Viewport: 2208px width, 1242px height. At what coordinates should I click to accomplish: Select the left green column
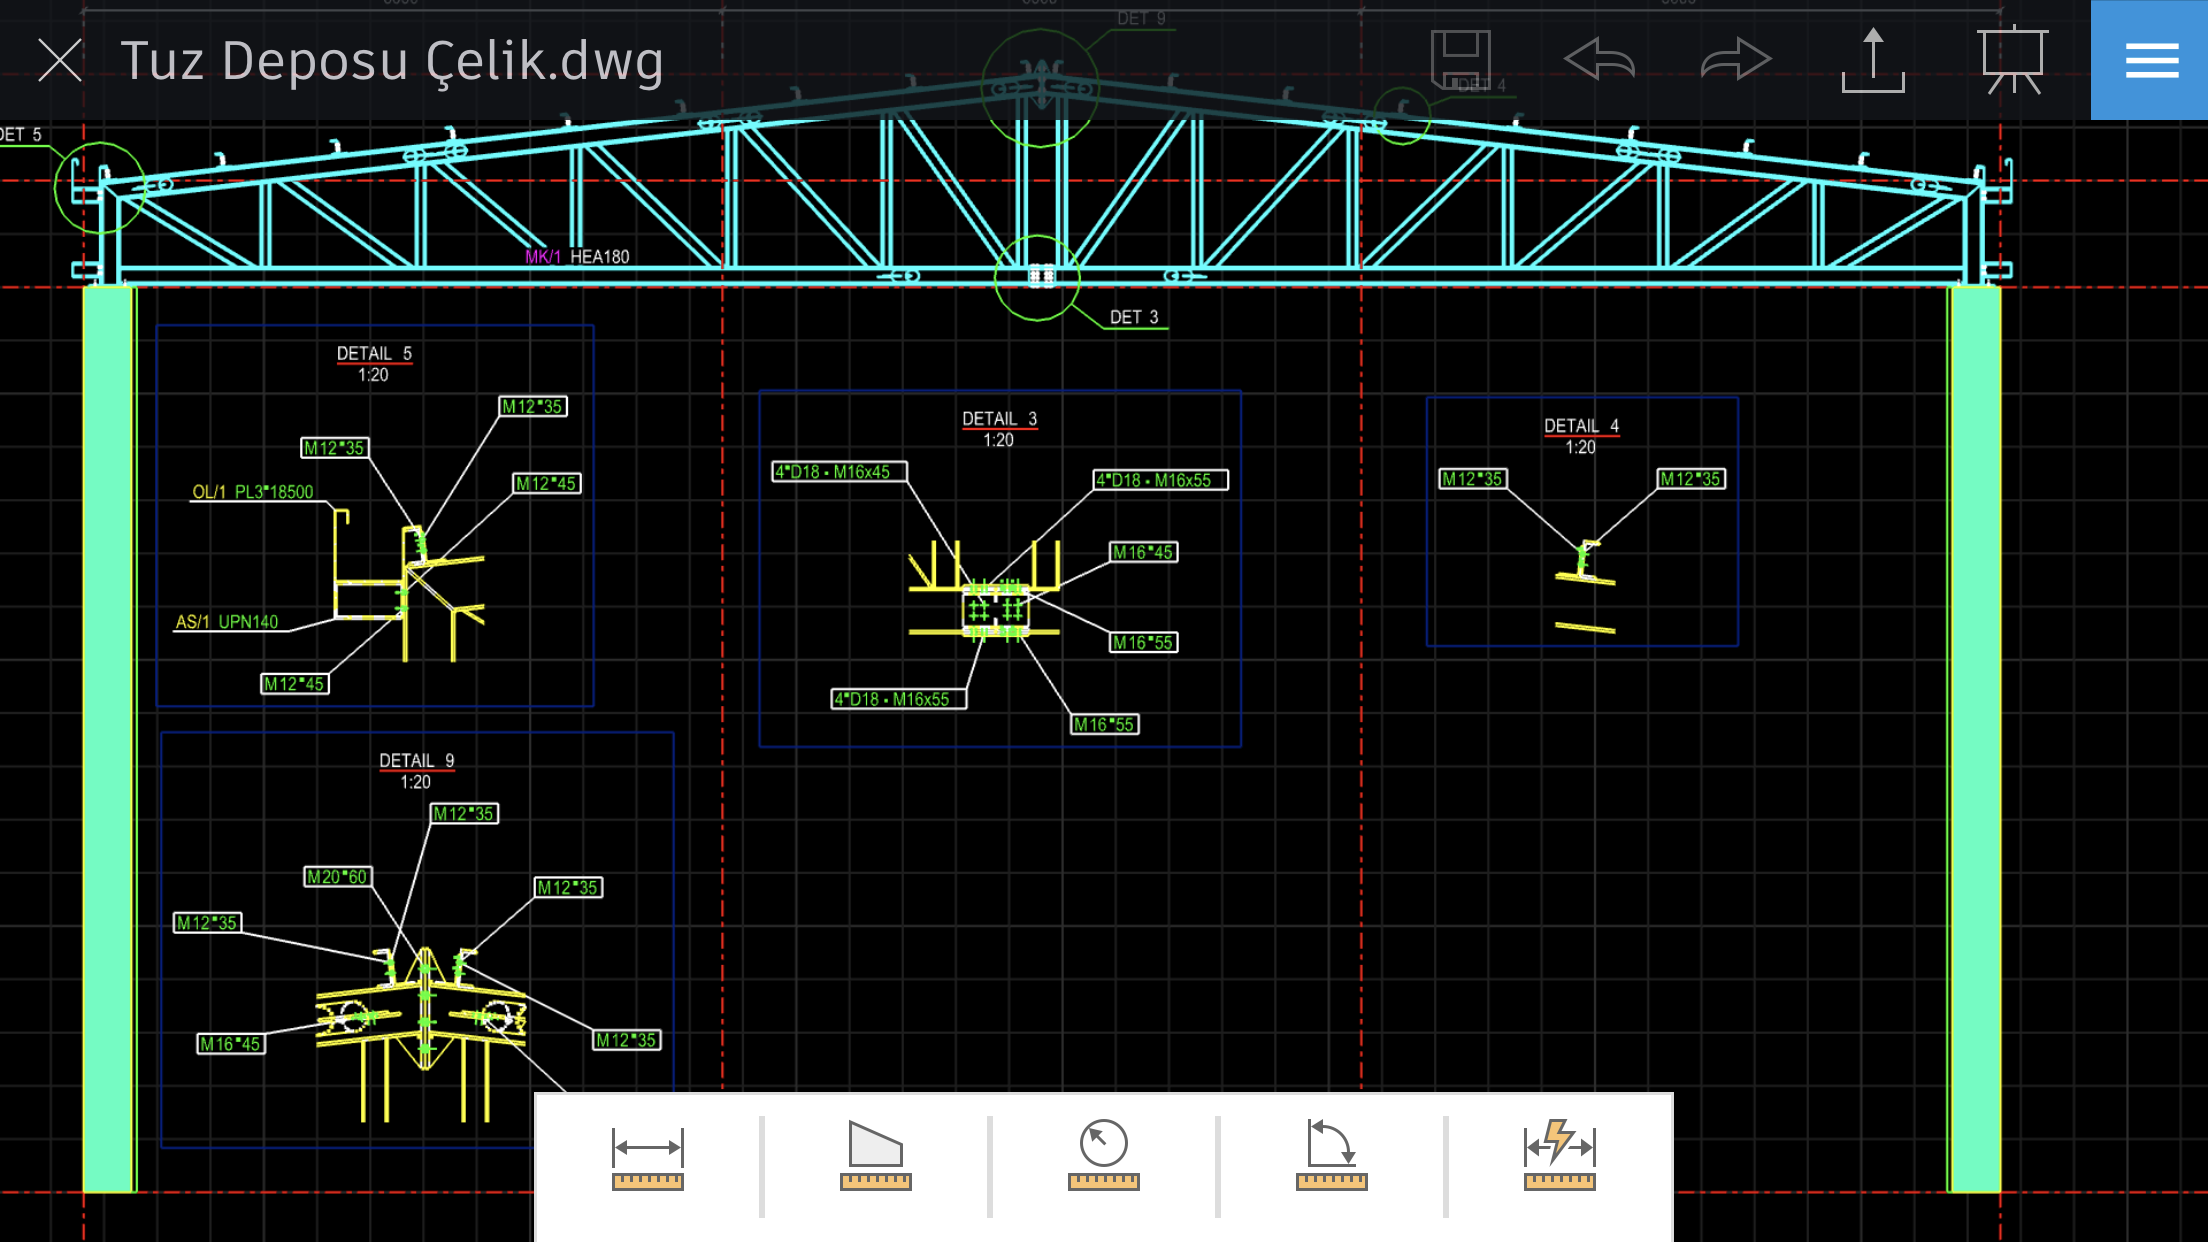[x=109, y=739]
